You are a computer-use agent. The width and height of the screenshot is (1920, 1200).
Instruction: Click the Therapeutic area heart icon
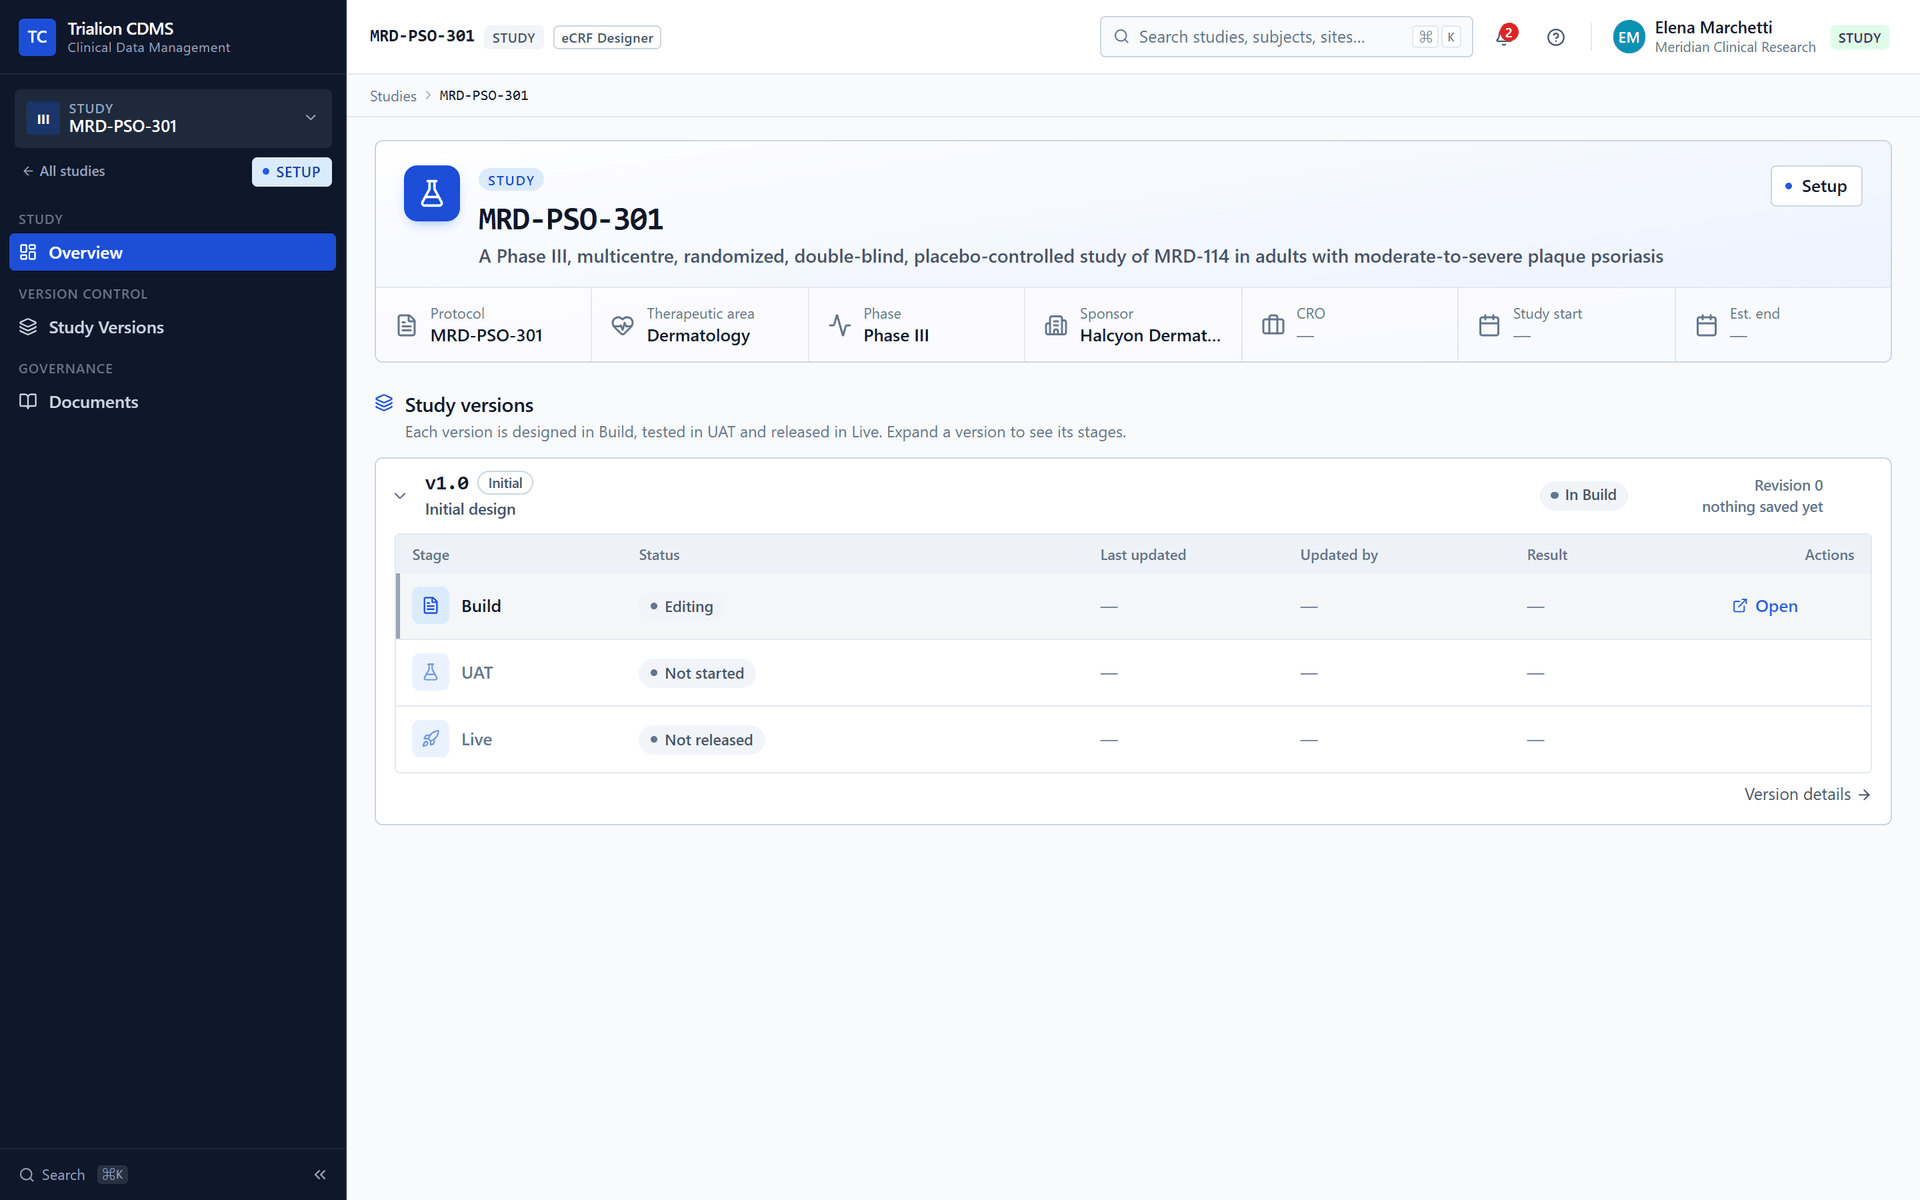622,325
